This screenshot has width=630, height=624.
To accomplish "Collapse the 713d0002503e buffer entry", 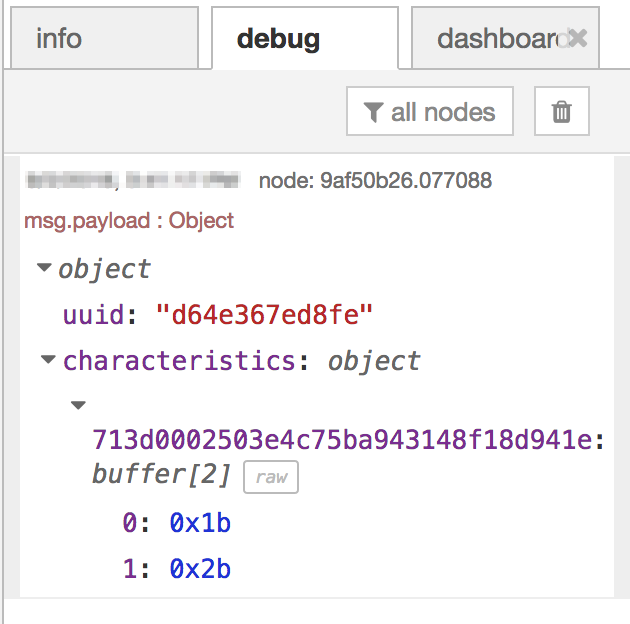I will pos(78,405).
